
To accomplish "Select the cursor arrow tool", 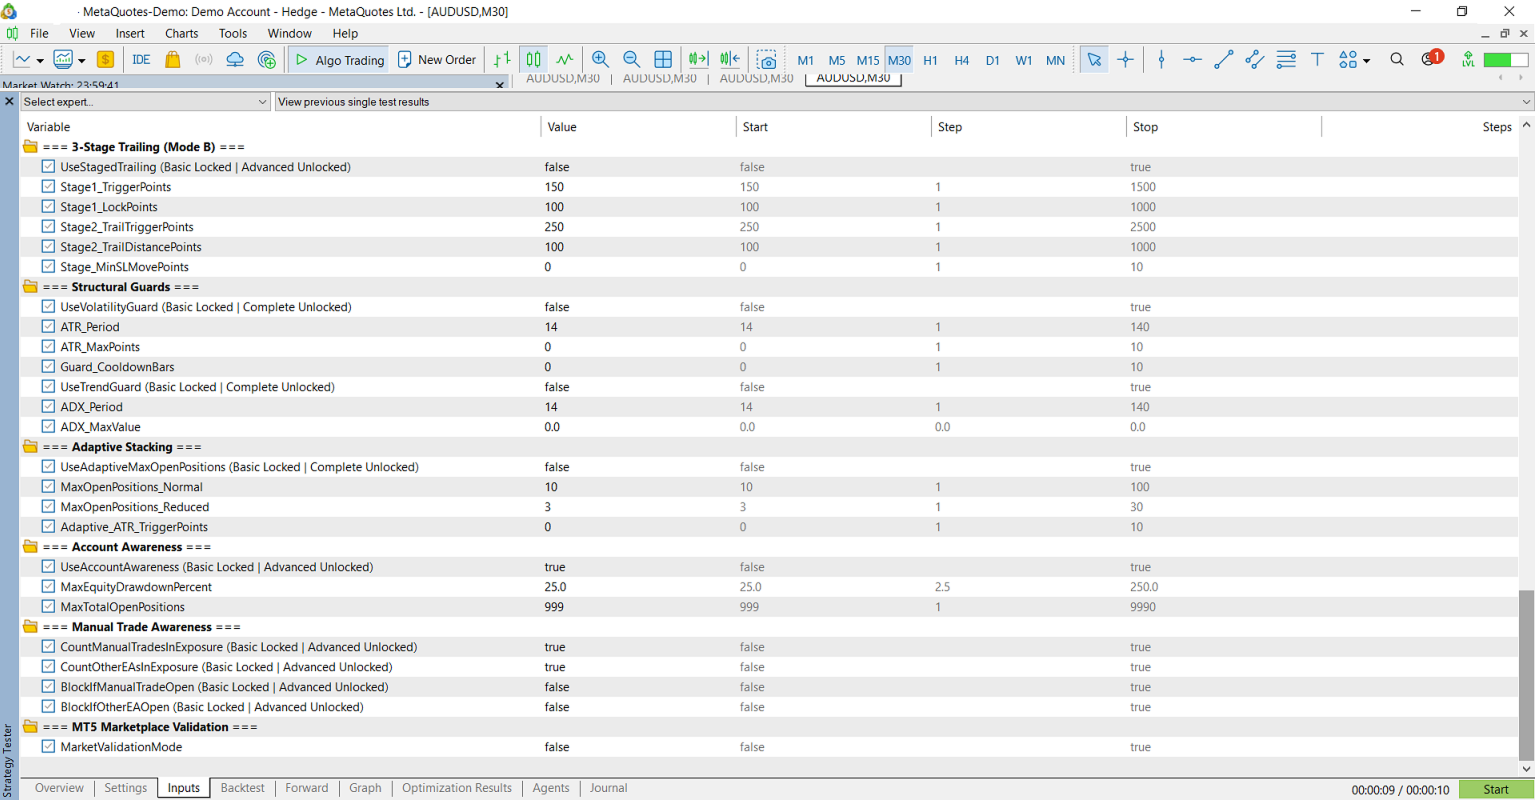I will click(x=1094, y=60).
